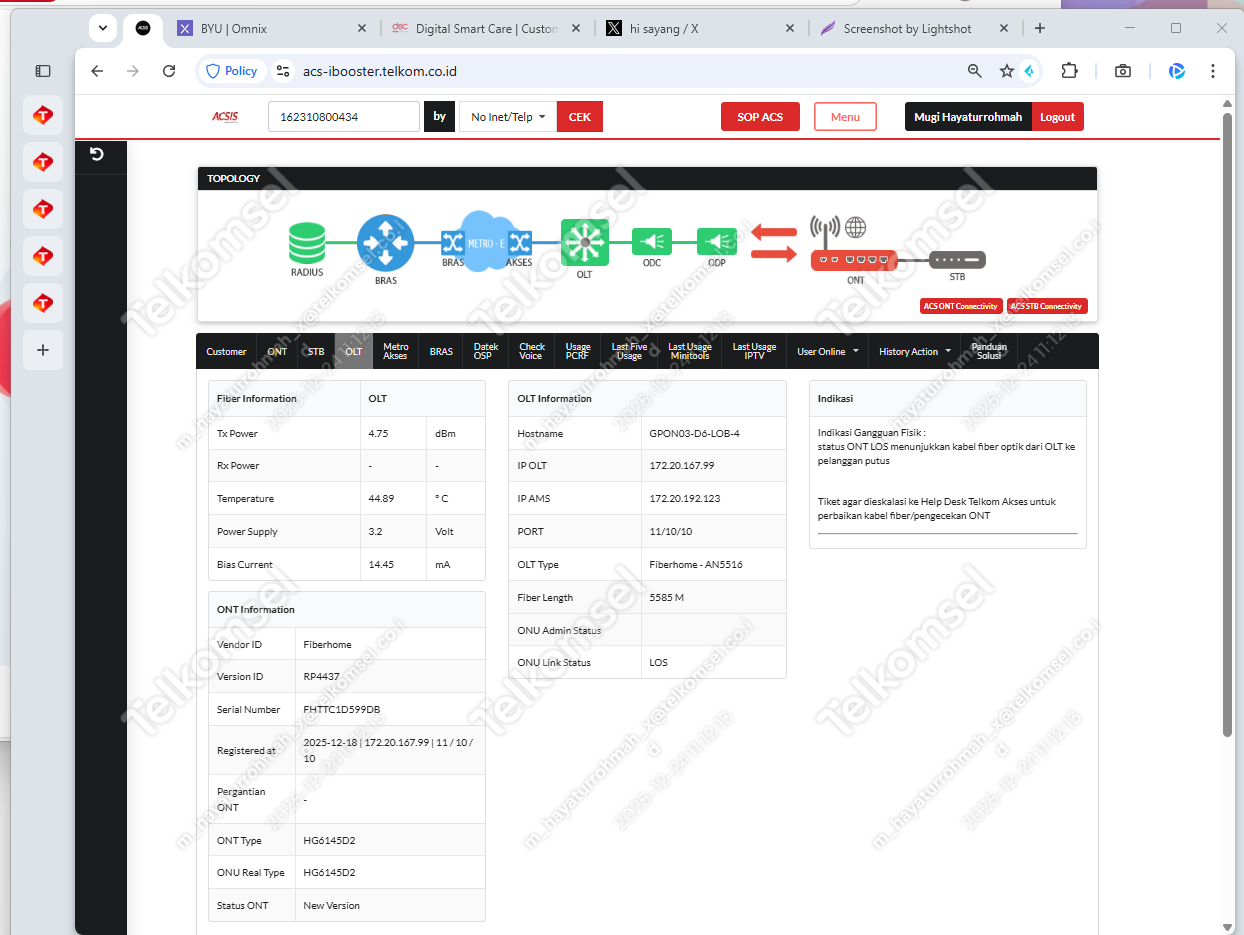The height and width of the screenshot is (935, 1244).
Task: Reload the page
Action: [169, 71]
